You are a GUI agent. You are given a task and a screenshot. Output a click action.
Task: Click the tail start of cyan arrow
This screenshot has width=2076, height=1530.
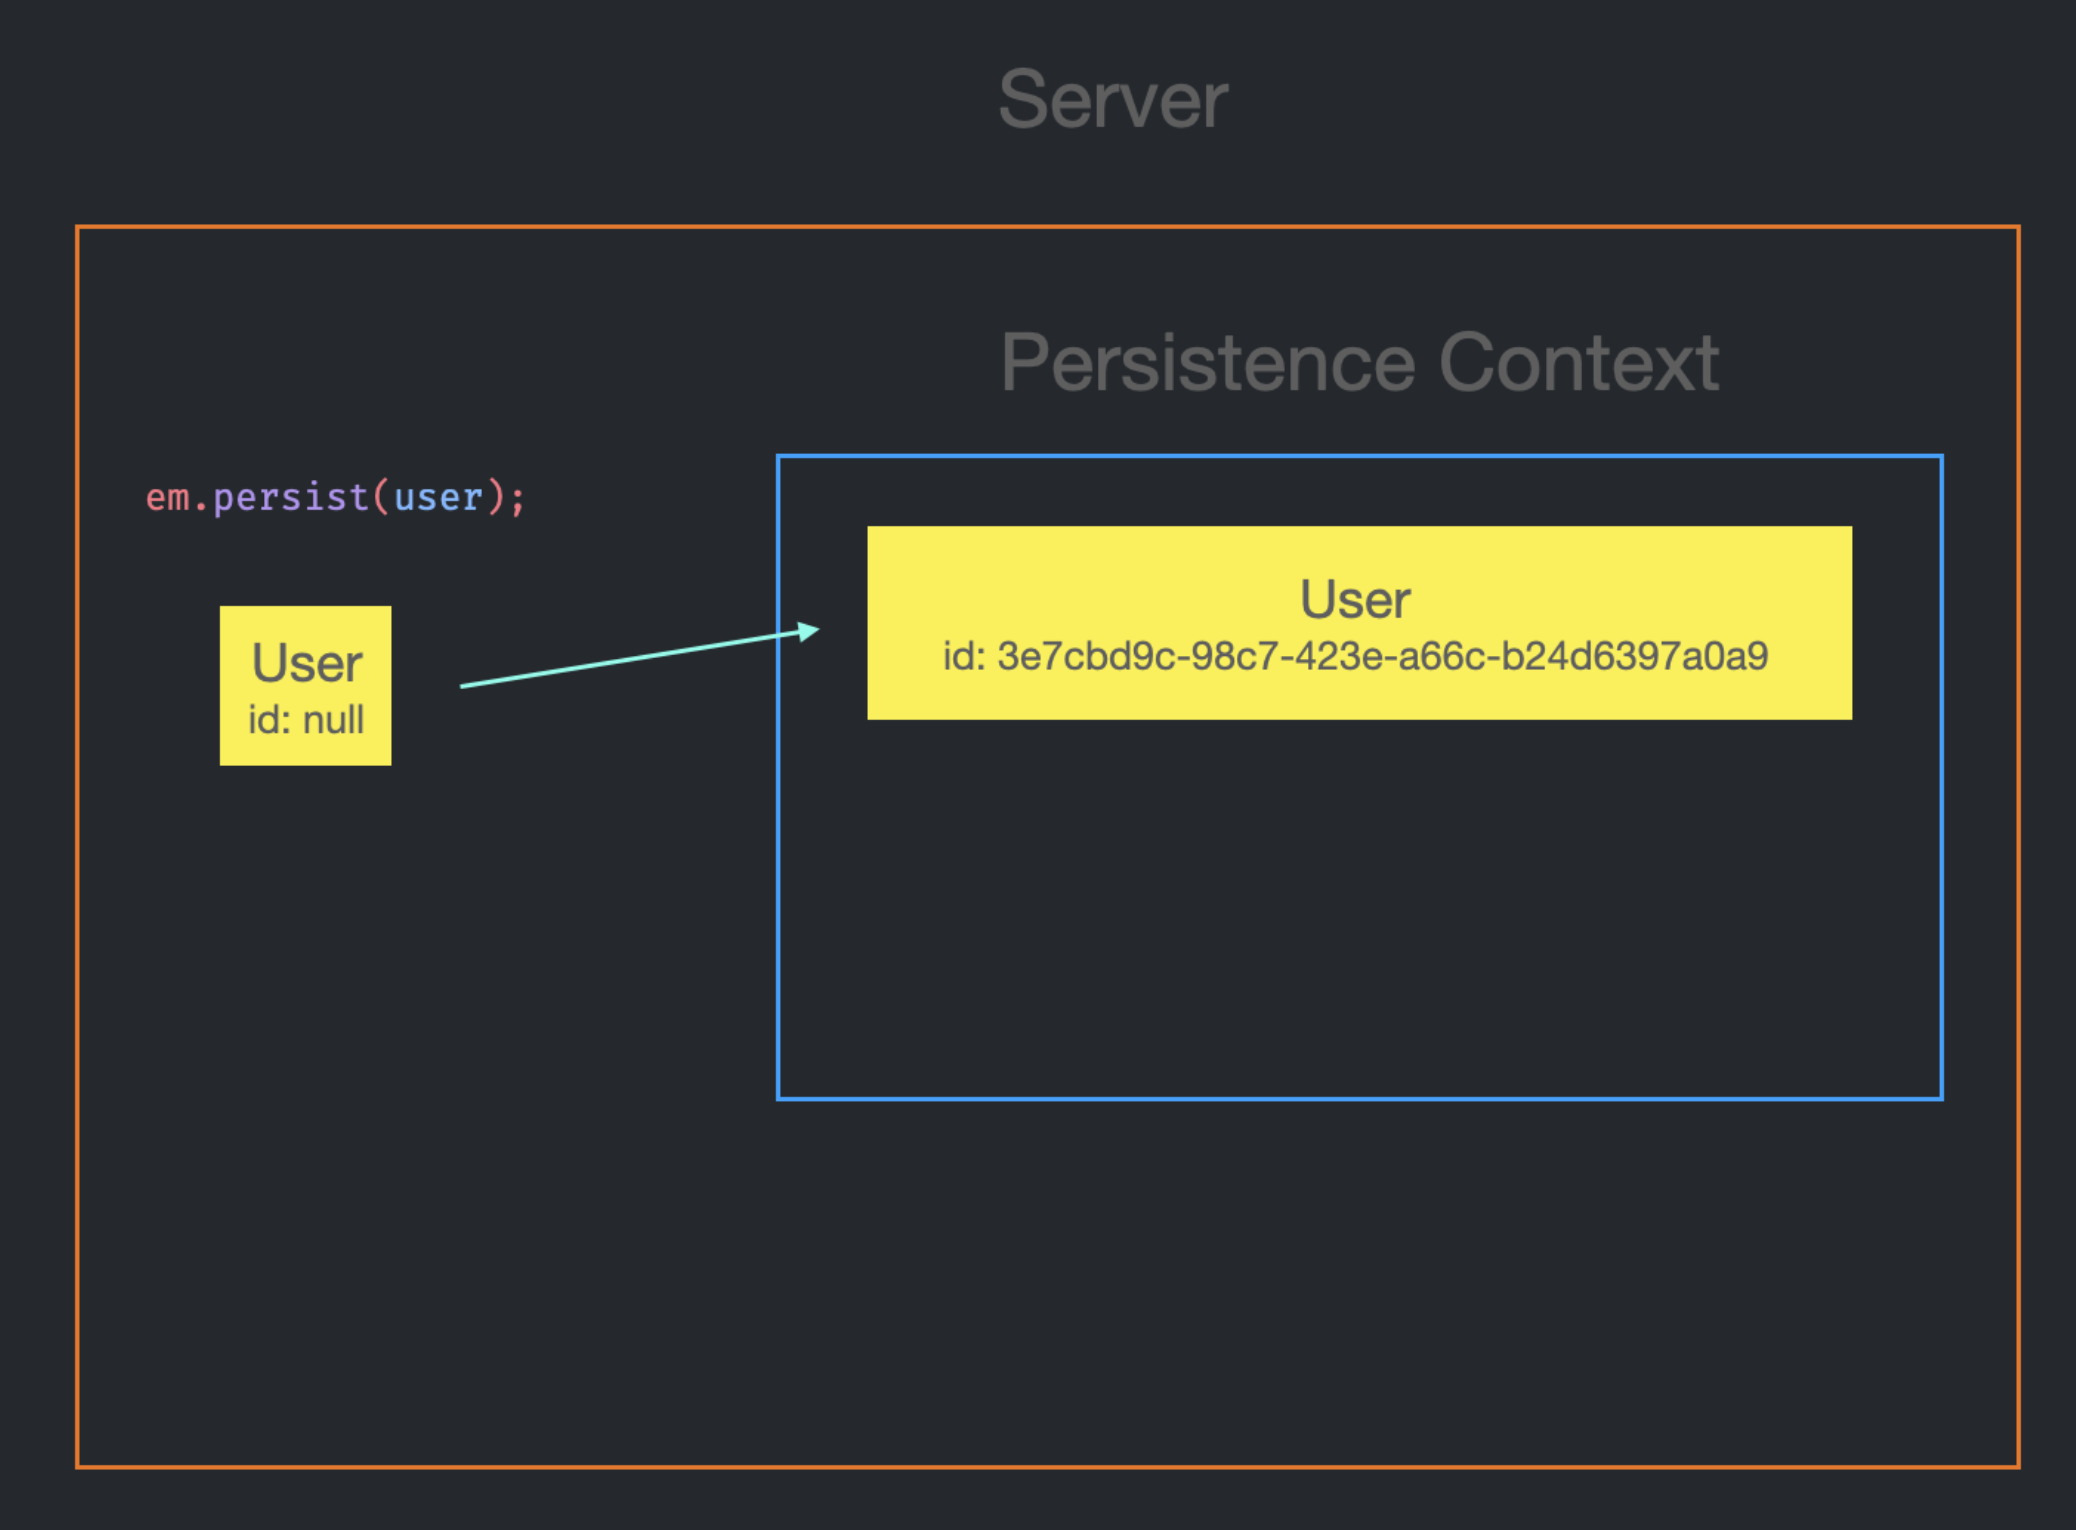(464, 686)
